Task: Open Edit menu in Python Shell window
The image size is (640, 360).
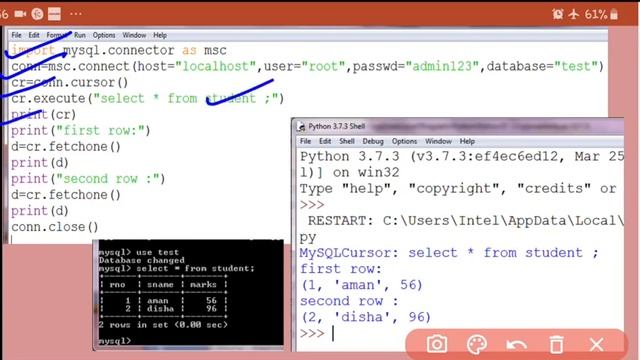Action: 325,141
